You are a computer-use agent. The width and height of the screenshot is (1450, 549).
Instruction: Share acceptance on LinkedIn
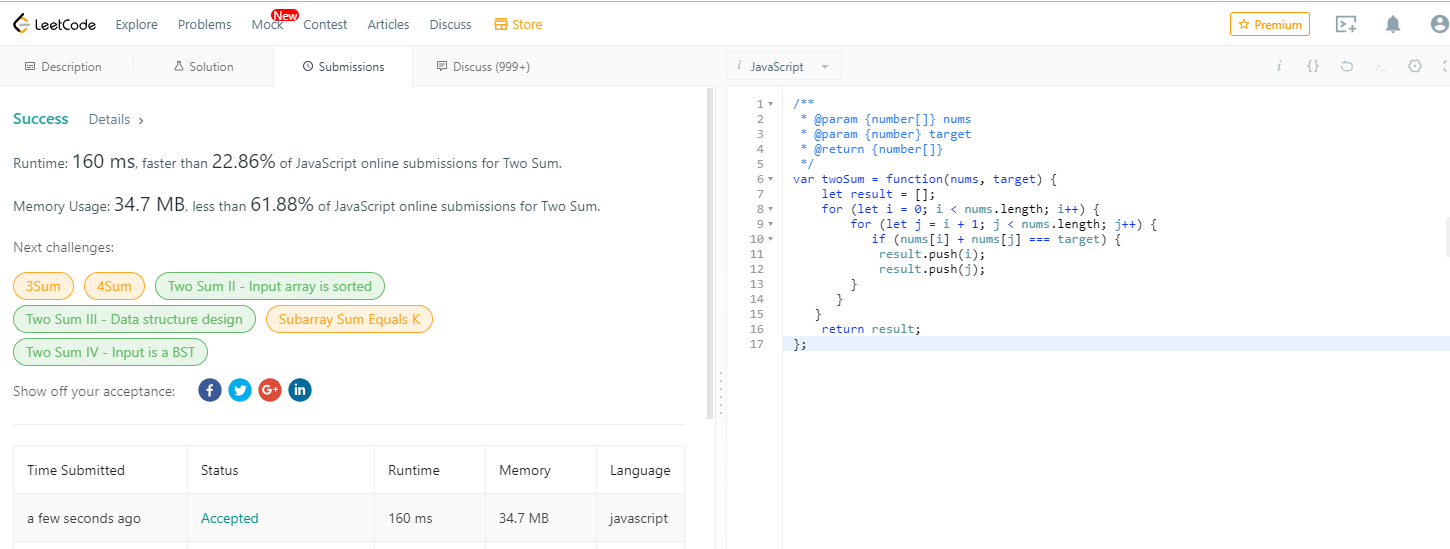click(300, 390)
